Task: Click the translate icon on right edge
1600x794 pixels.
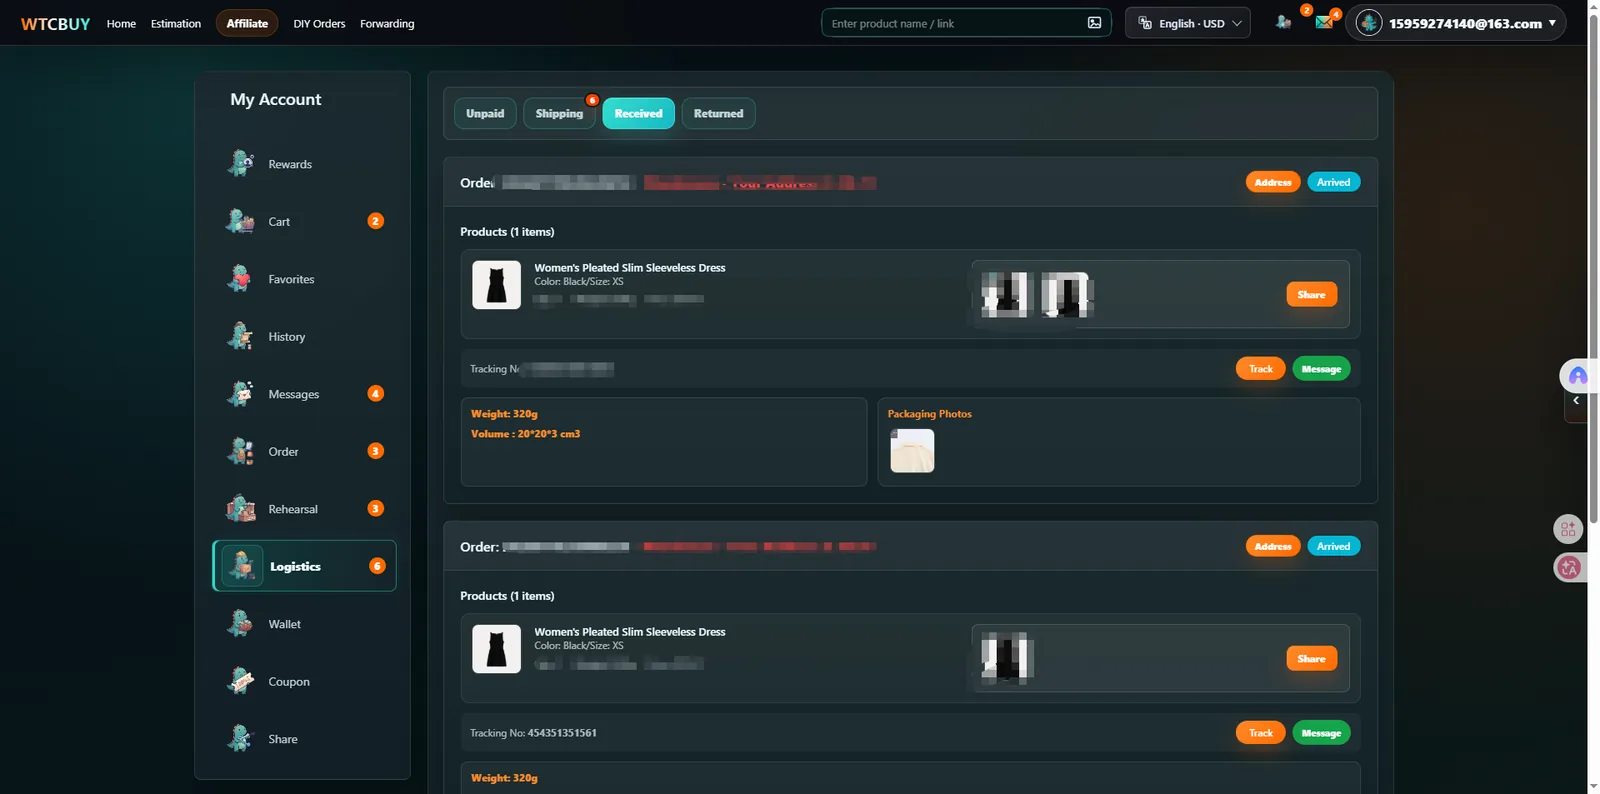Action: [1569, 568]
